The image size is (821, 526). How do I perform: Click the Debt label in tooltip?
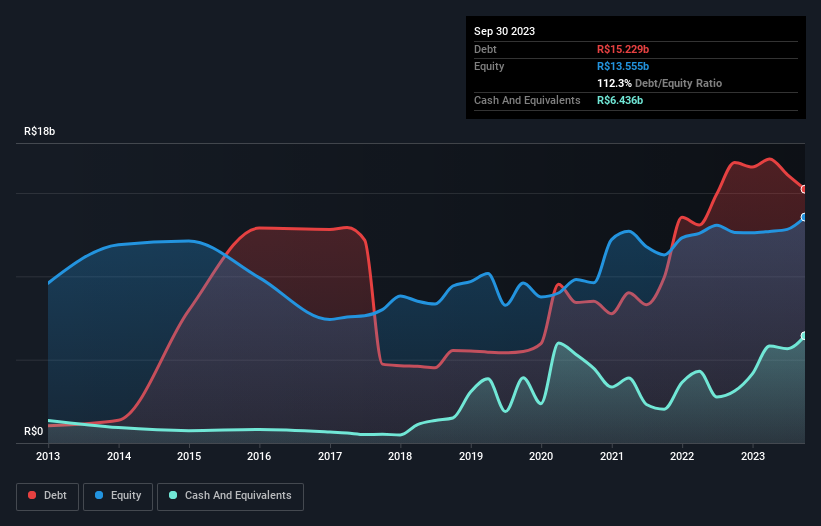[x=485, y=49]
